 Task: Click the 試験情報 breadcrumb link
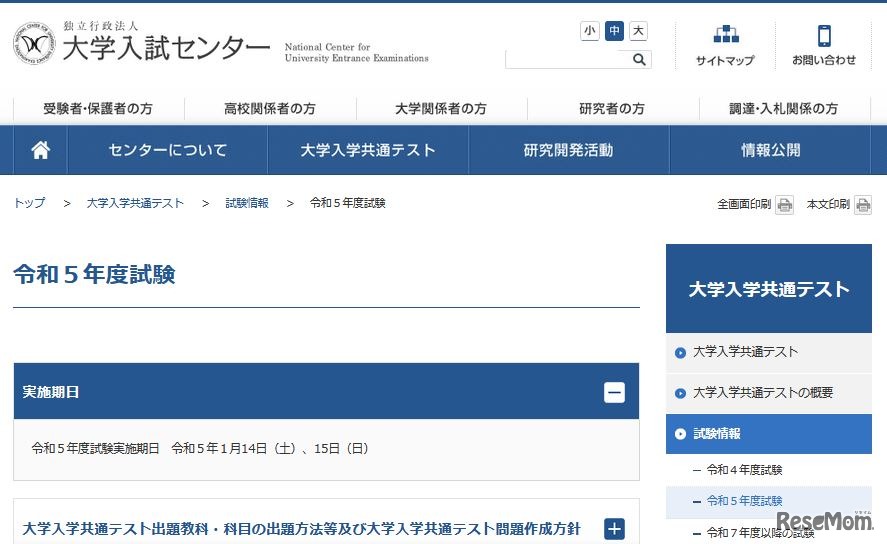247,203
